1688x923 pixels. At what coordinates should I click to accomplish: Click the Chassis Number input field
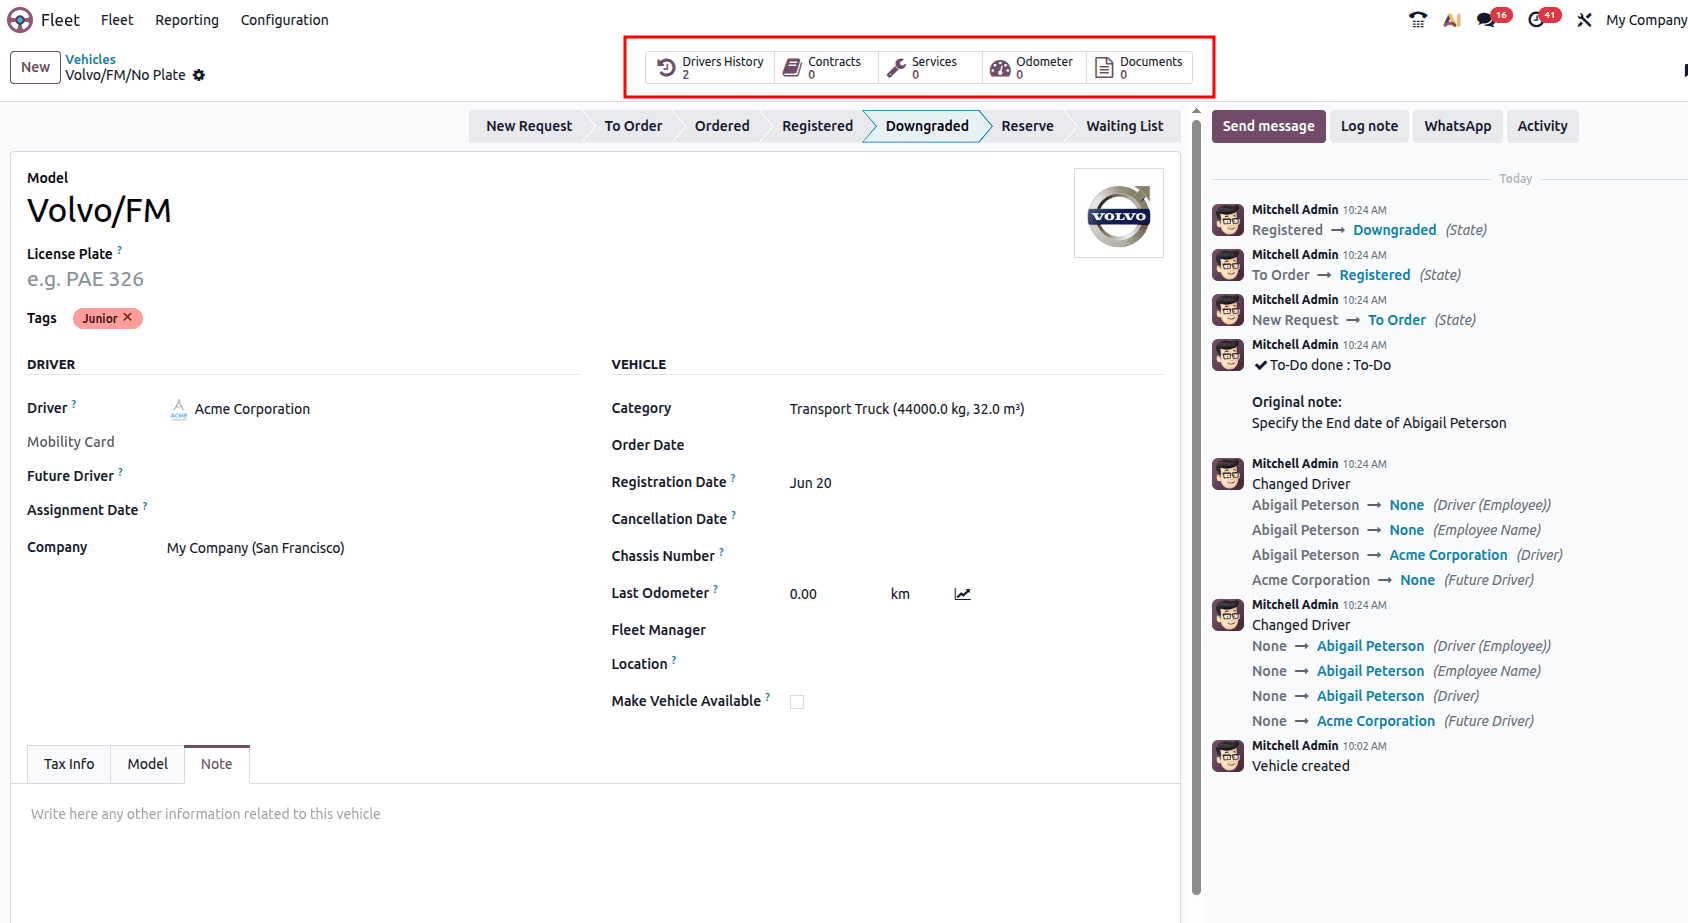click(975, 556)
